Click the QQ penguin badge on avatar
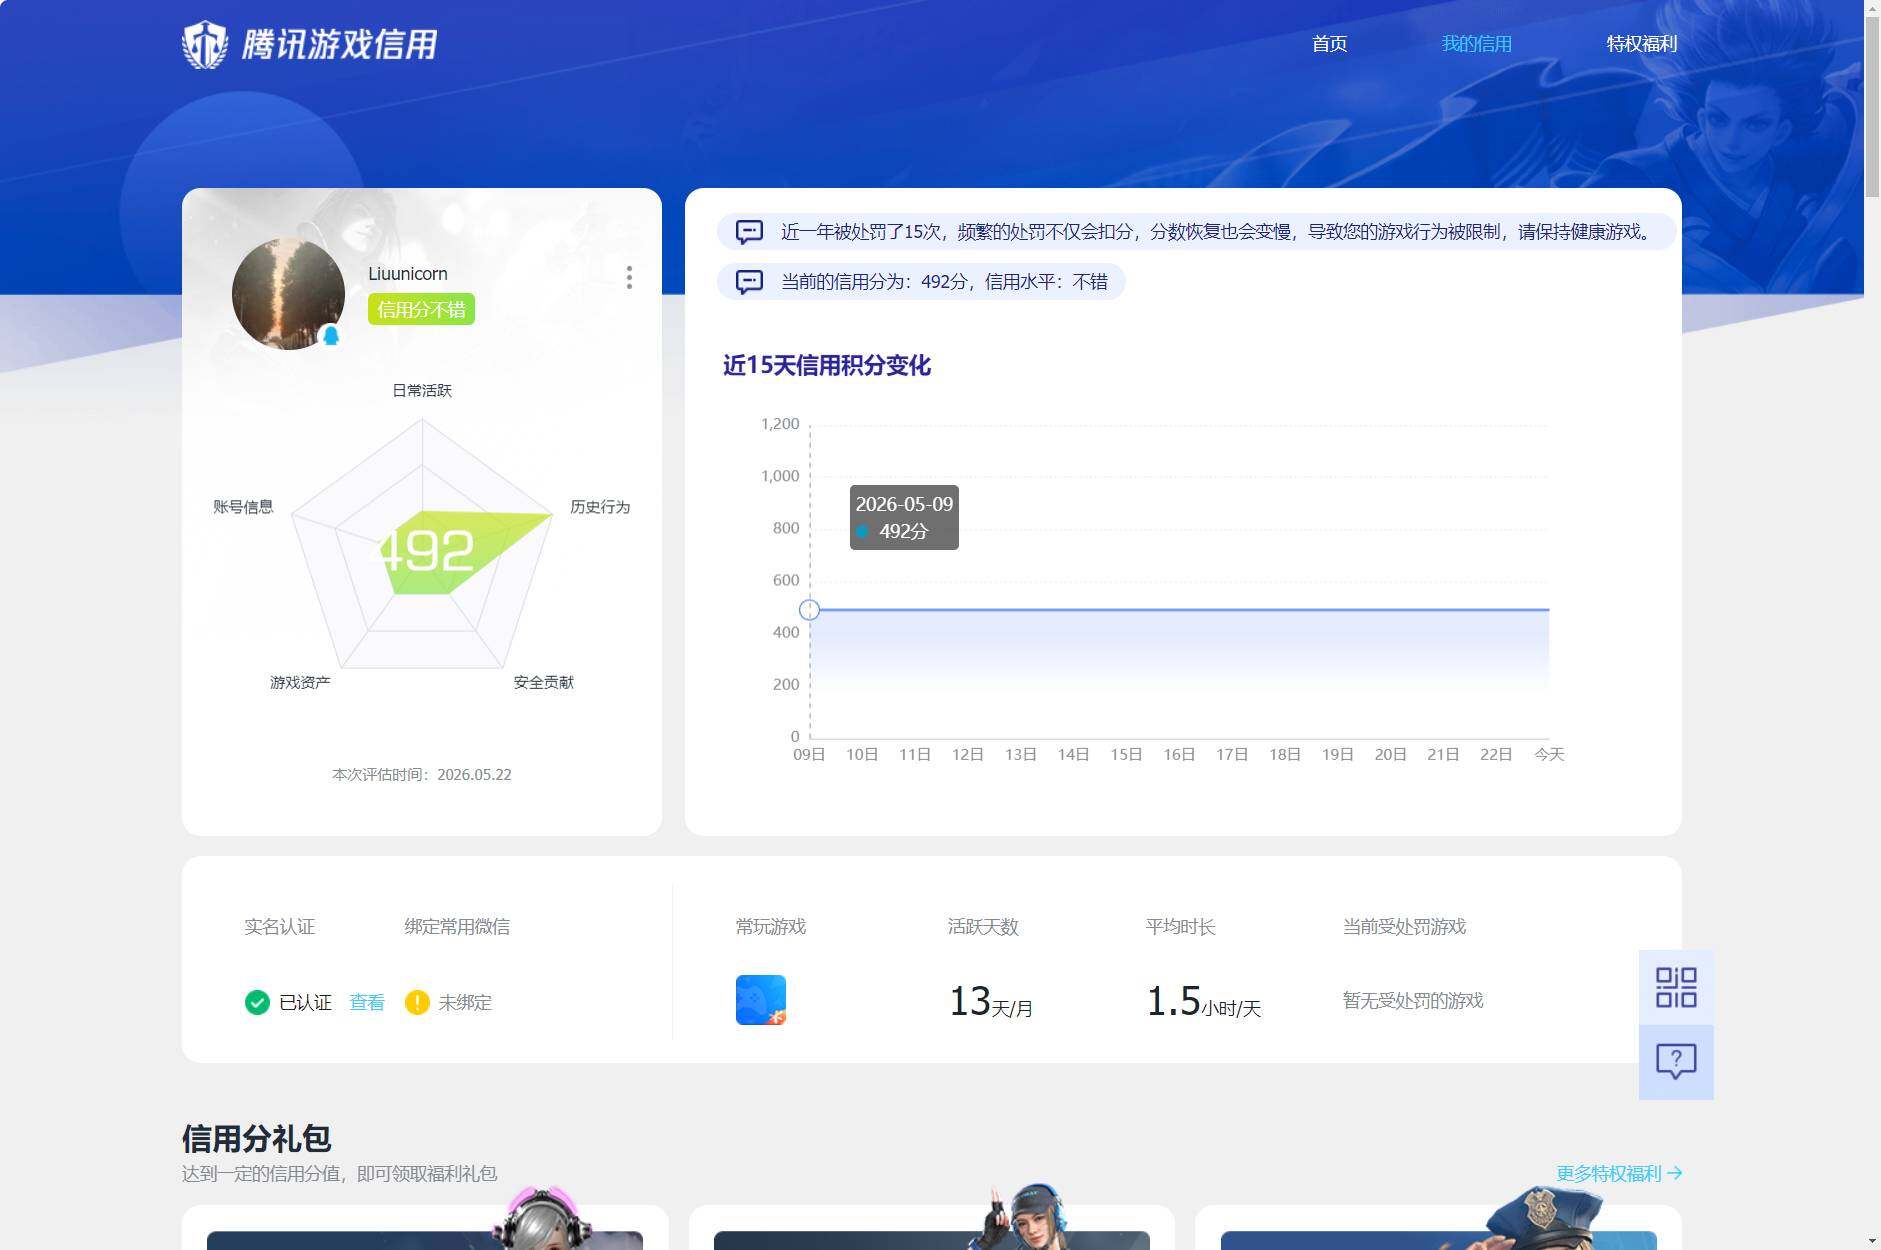 click(331, 335)
